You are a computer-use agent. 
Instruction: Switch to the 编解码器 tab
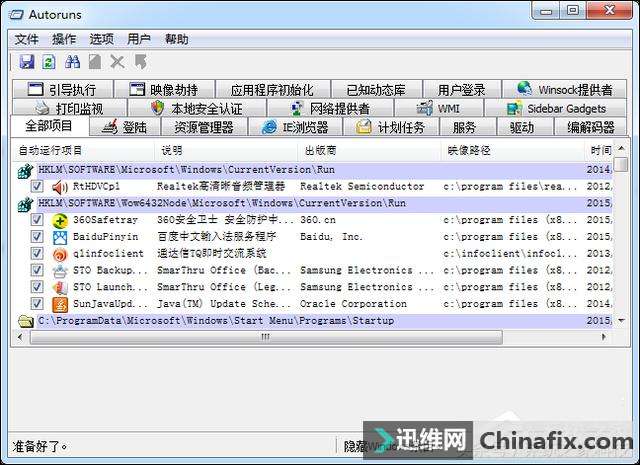click(590, 127)
